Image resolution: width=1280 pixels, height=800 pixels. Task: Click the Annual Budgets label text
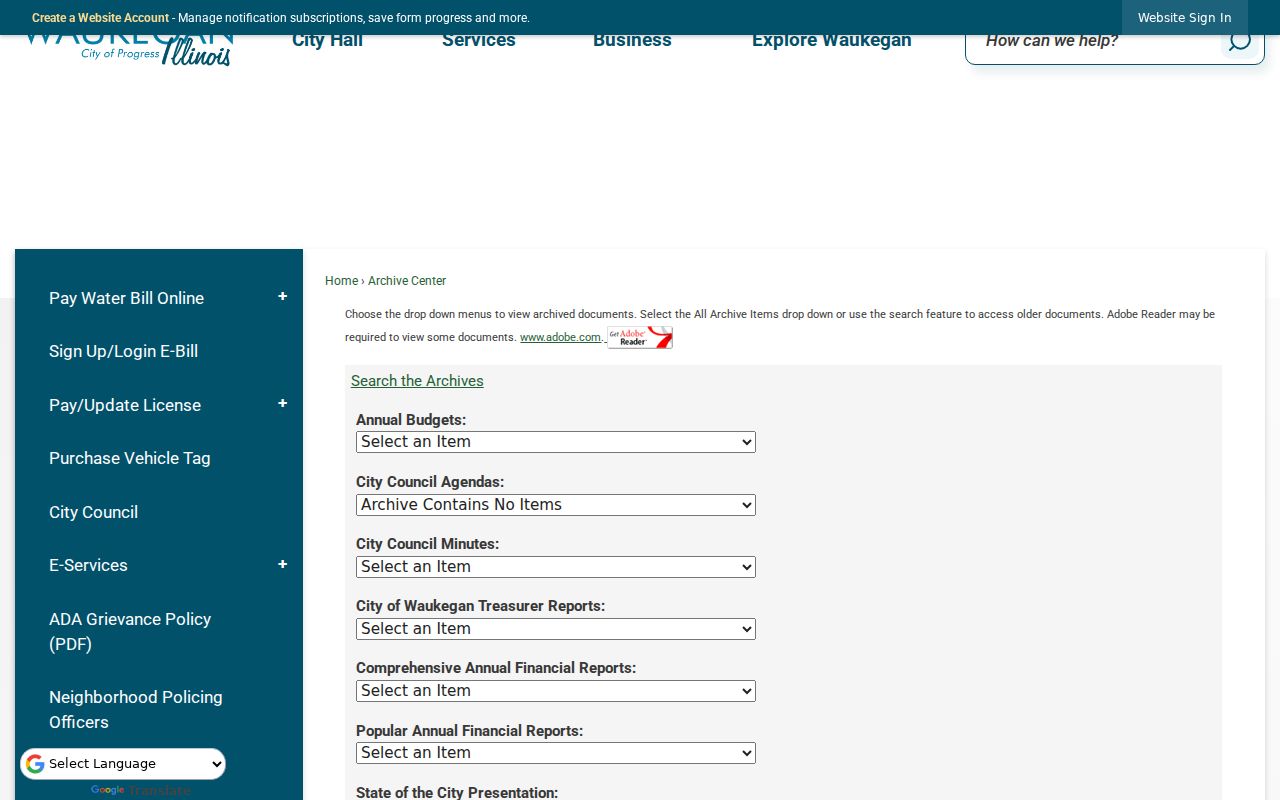(411, 420)
